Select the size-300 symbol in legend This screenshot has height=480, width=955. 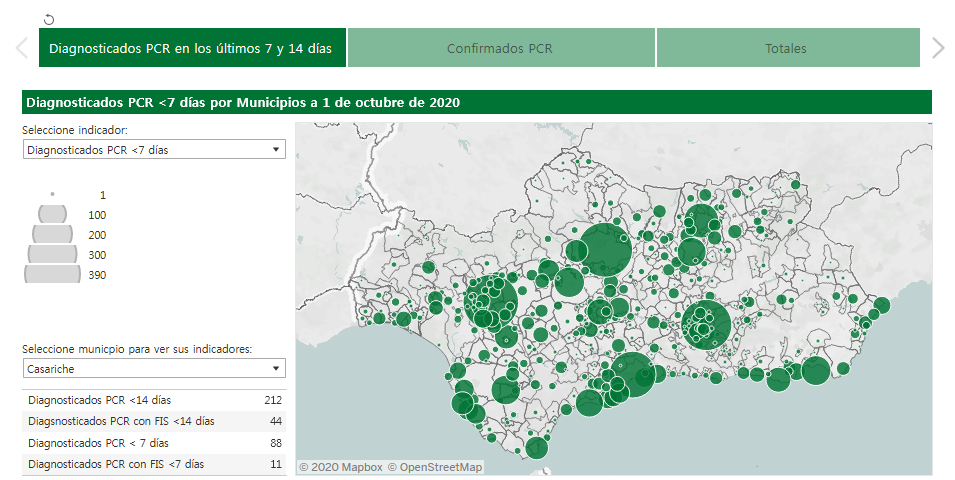point(52,254)
